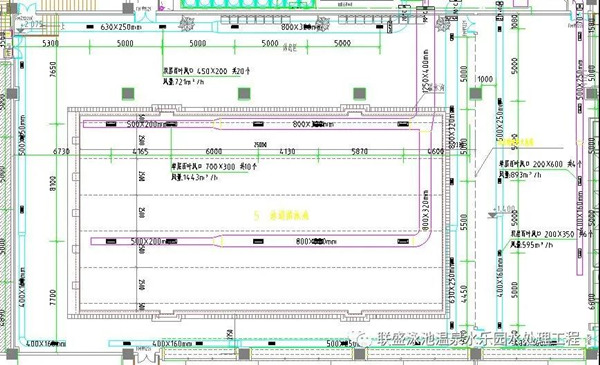
Task: Click the 700X300 louver annotation text
Action: tap(214, 167)
